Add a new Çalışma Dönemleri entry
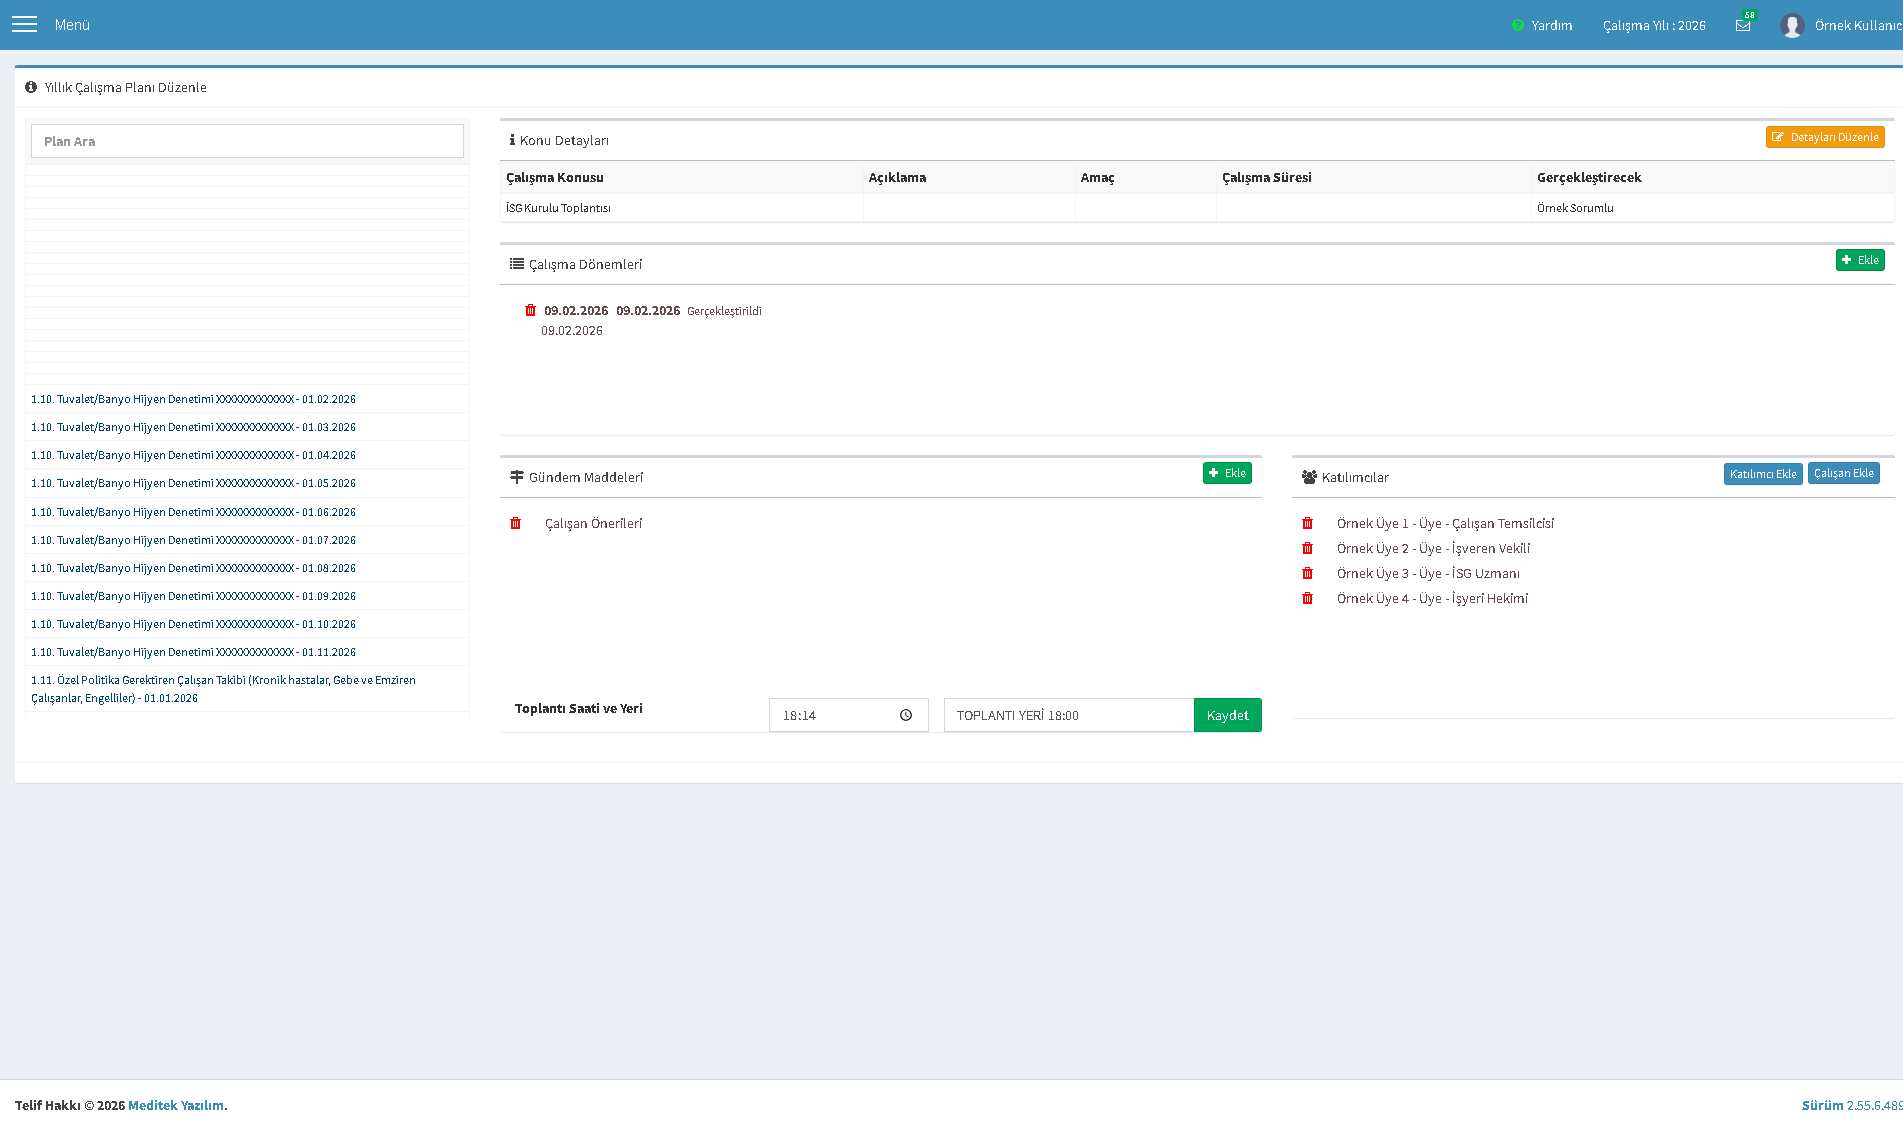Viewport: 1903px width, 1130px height. (x=1860, y=260)
